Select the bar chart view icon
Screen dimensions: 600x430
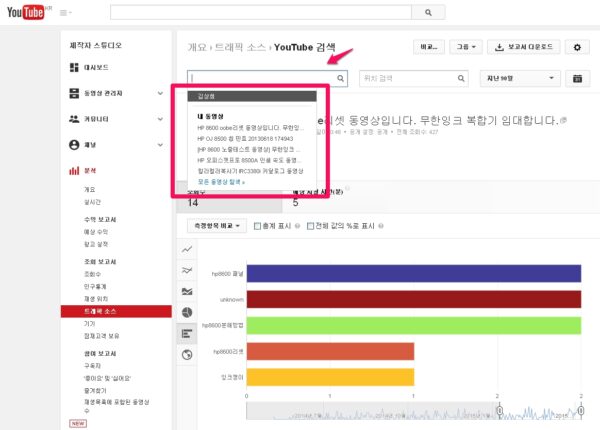[x=187, y=334]
